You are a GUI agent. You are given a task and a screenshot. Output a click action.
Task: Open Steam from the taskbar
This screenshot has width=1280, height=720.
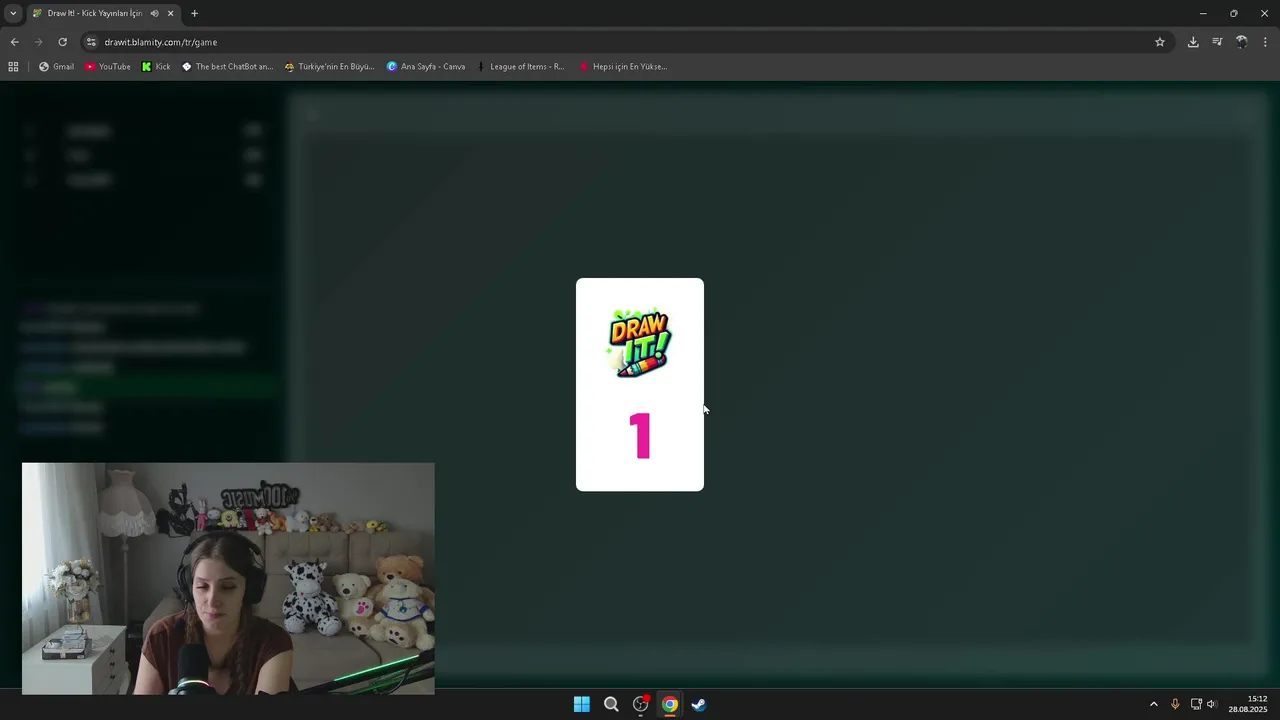[x=699, y=704]
